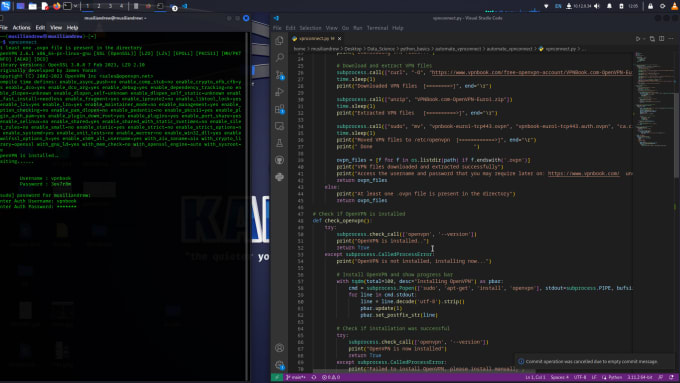
Task: Synchronize changes via status bar icon
Action: click(x=314, y=377)
